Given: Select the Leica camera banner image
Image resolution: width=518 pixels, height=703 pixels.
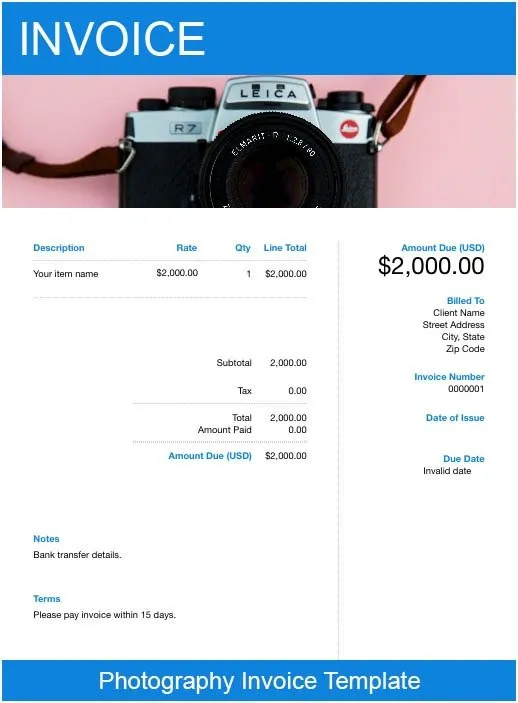Looking at the screenshot, I should pyautogui.click(x=259, y=141).
